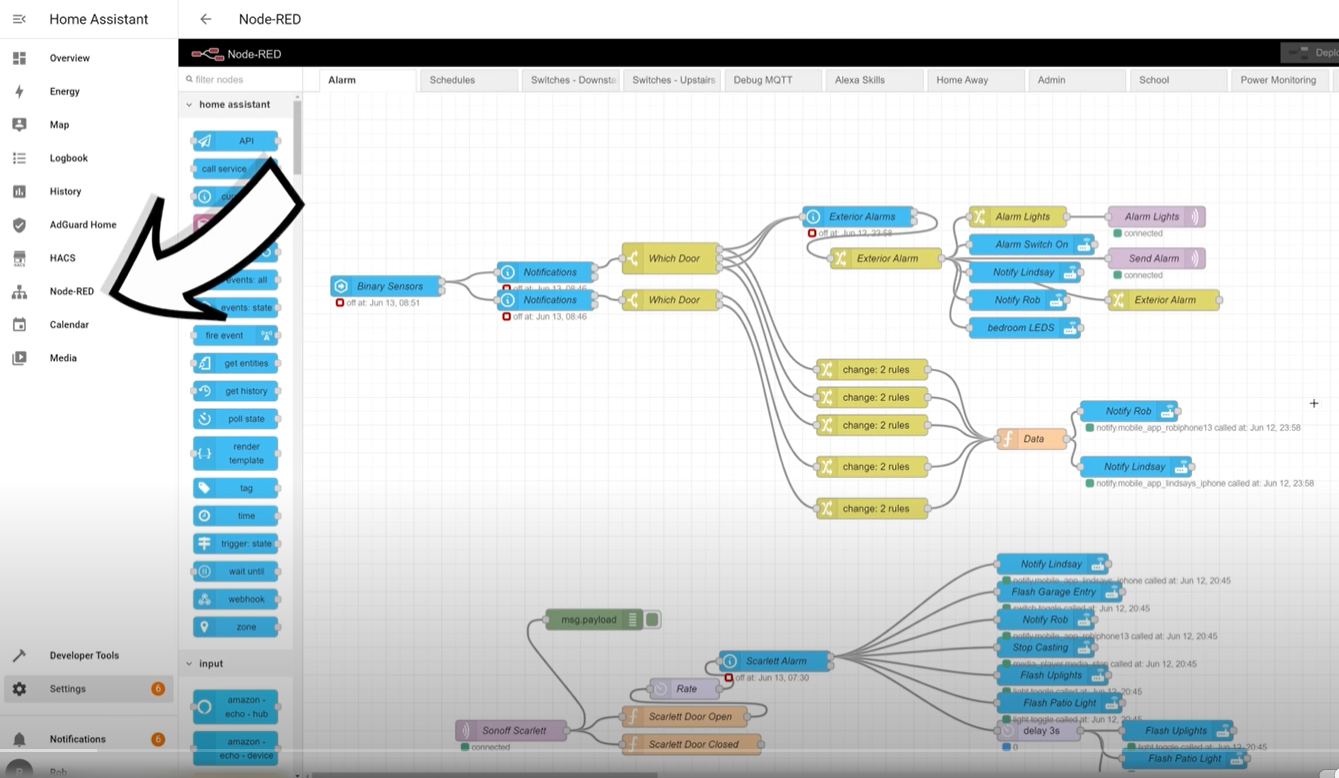Open the Overview dashboard icon
Viewport: 1339px width, 778px height.
pyautogui.click(x=19, y=58)
